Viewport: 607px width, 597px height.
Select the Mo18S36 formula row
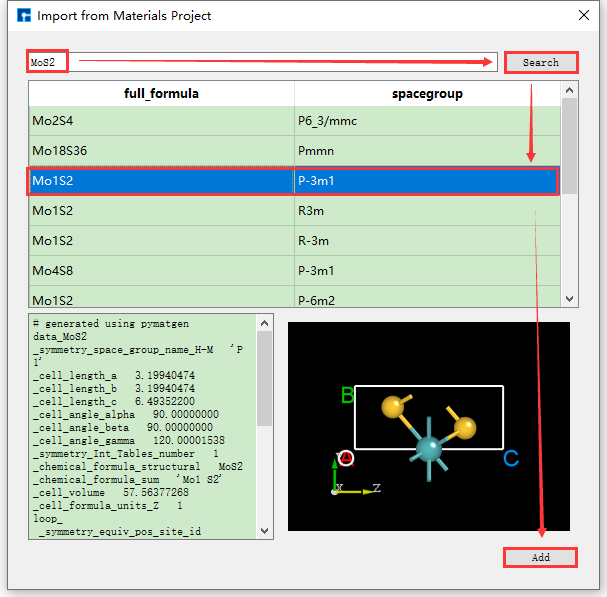point(161,152)
